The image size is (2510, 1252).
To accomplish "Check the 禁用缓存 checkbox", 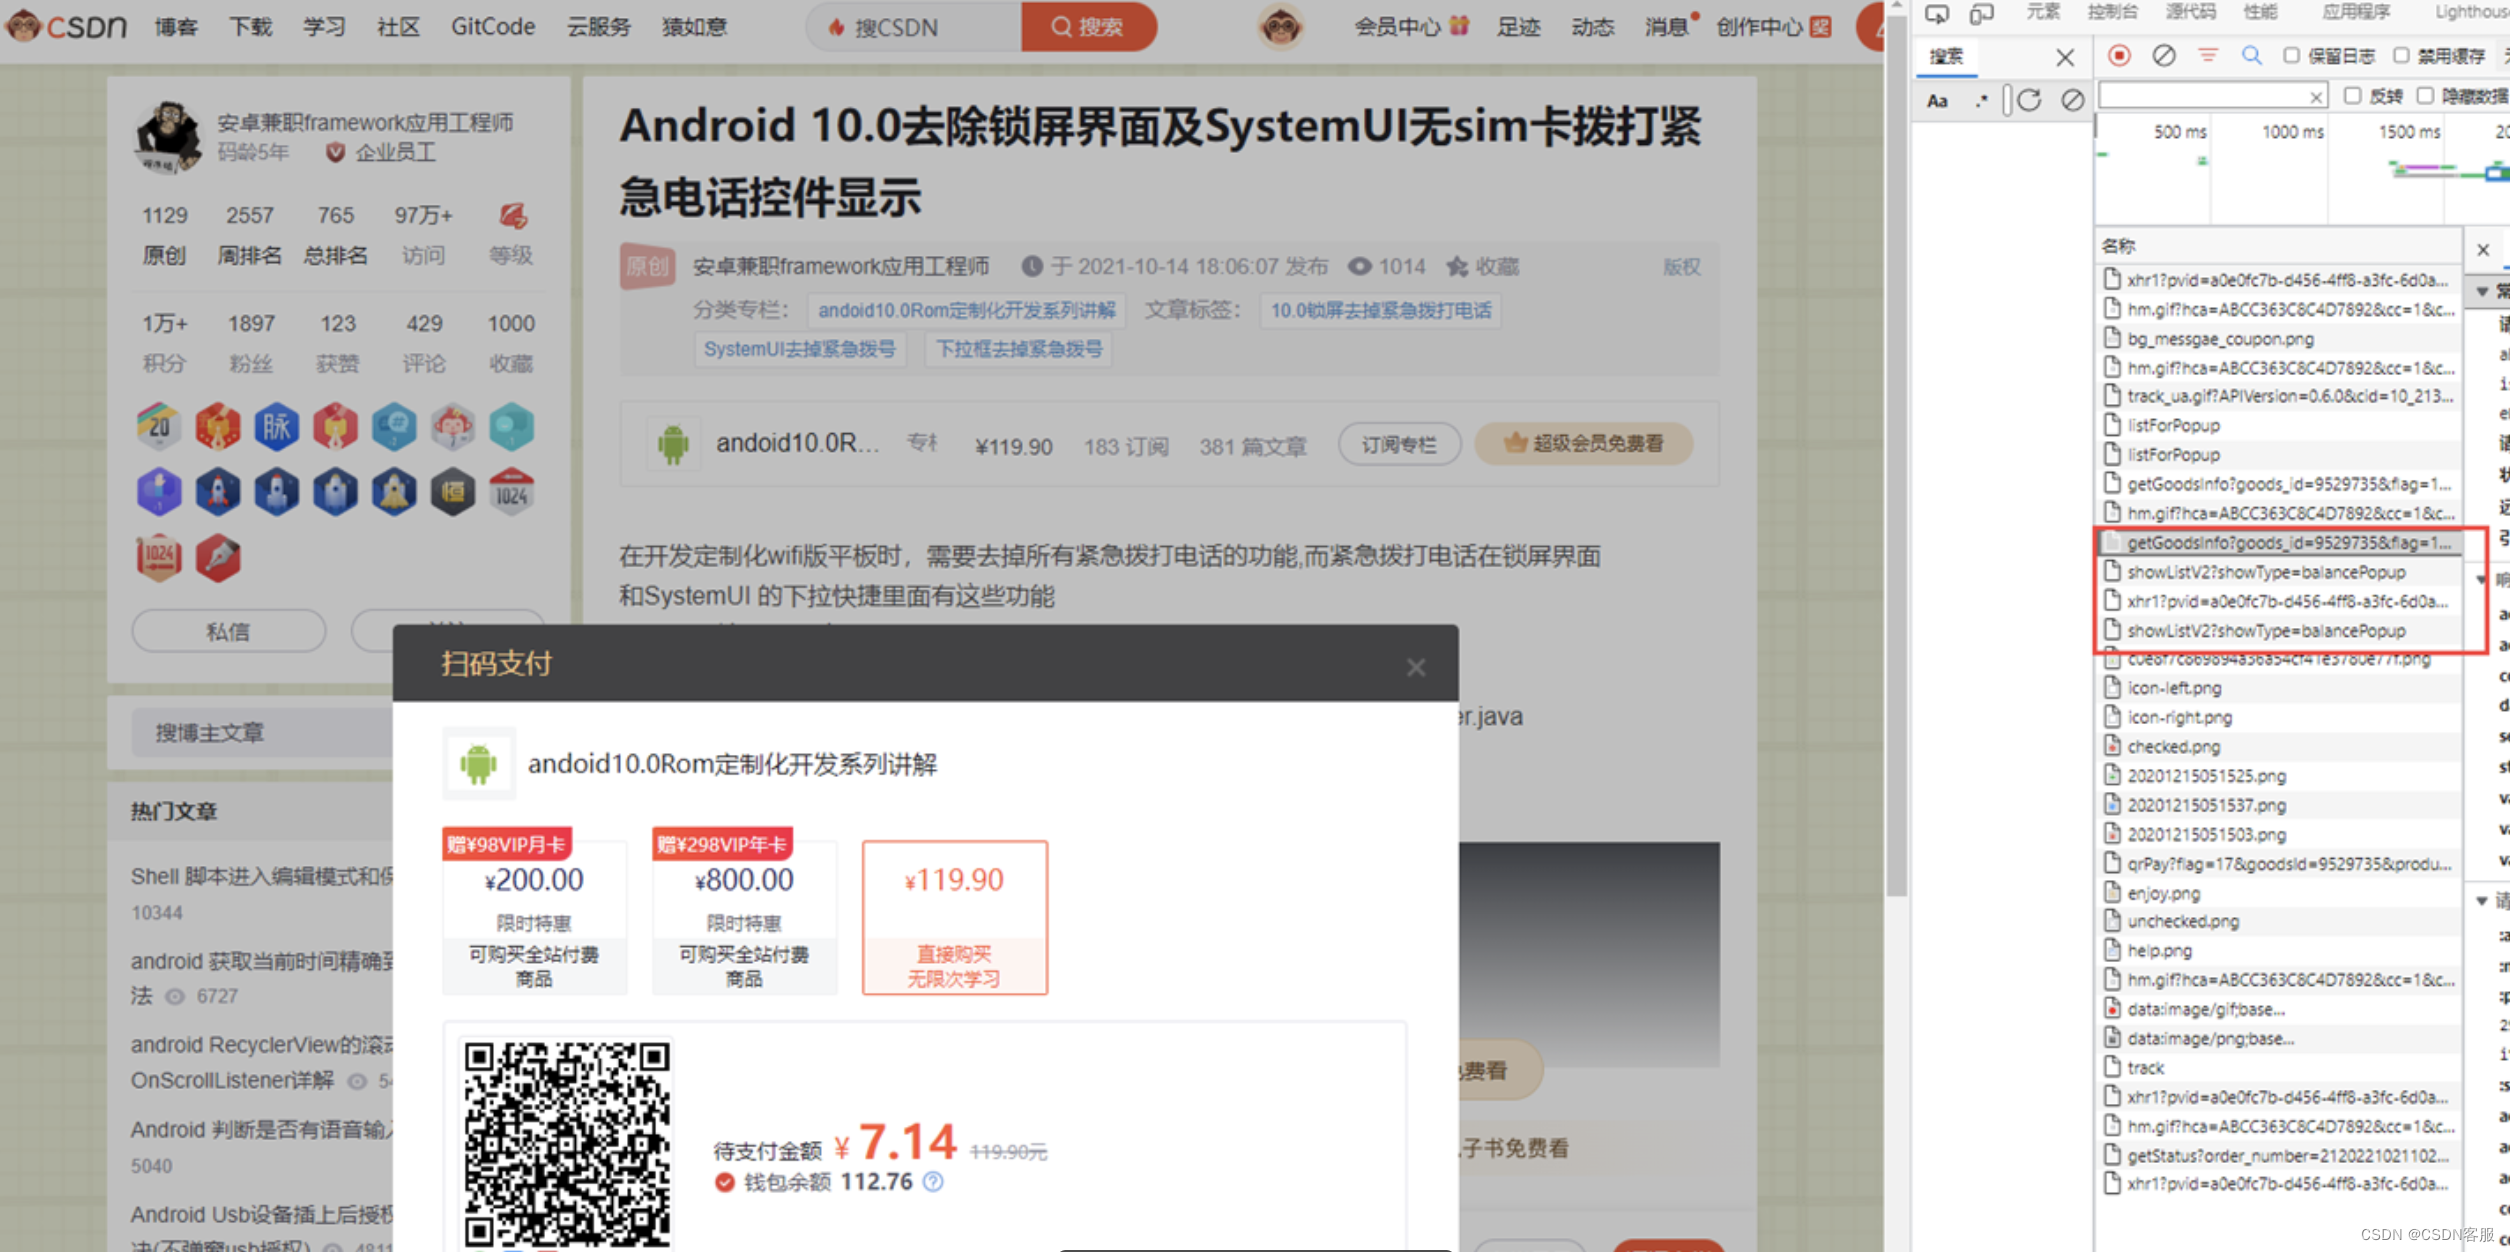I will [2401, 56].
